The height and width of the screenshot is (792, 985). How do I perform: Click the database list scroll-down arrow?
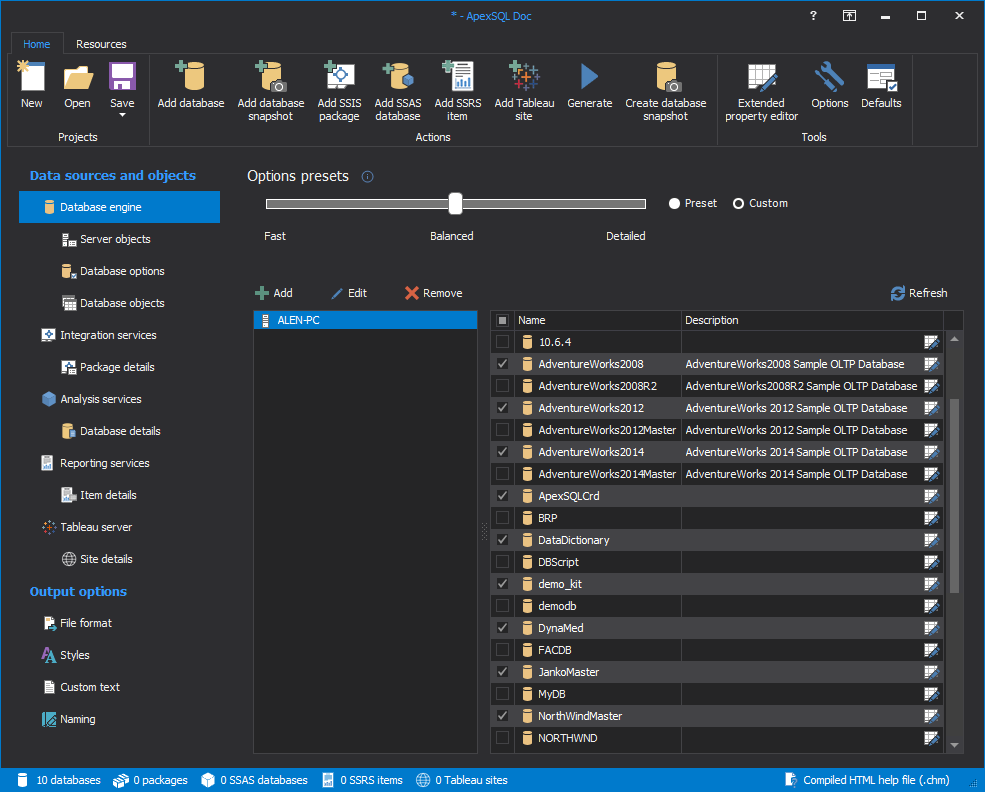tap(954, 746)
